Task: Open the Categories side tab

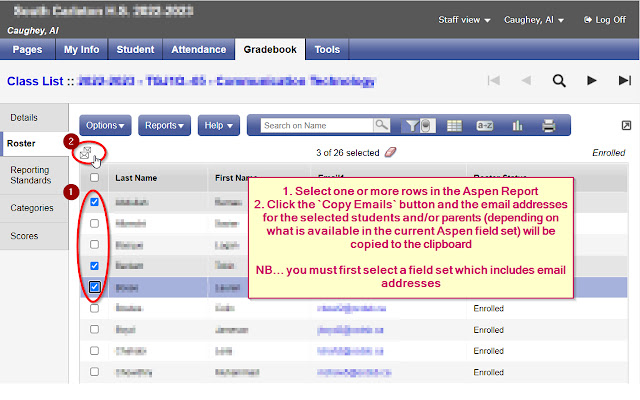Action: [x=34, y=208]
